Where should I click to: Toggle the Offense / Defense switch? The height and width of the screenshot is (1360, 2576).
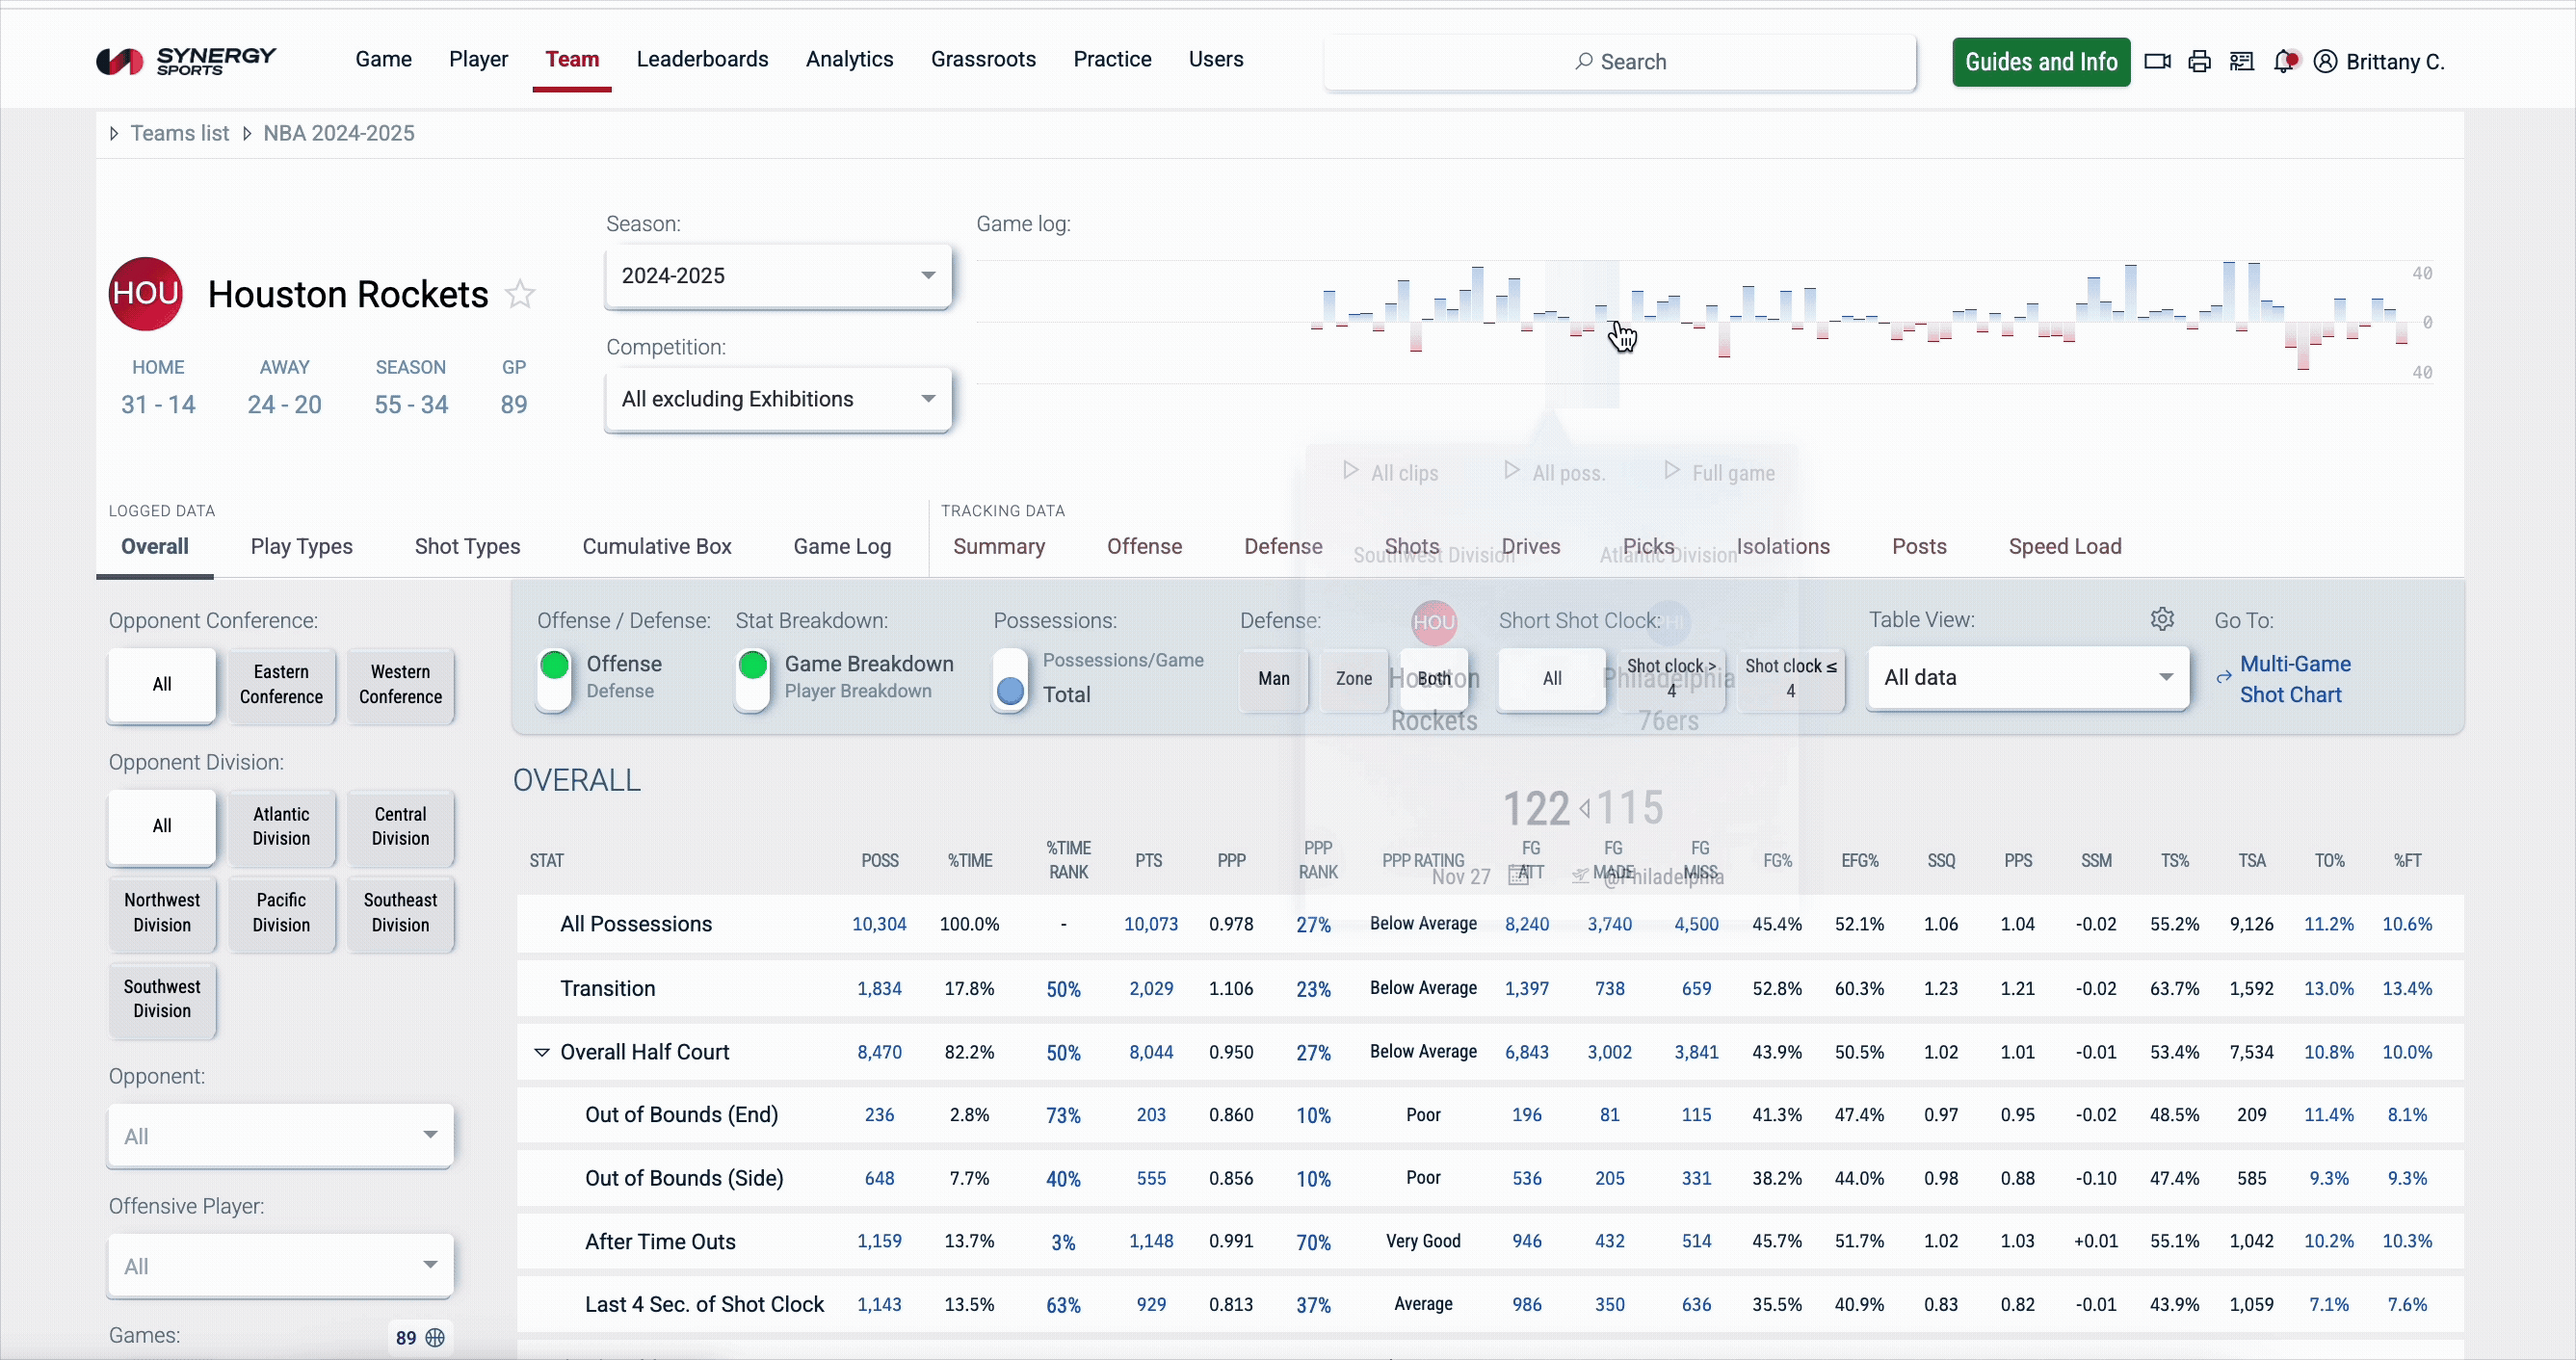tap(554, 678)
